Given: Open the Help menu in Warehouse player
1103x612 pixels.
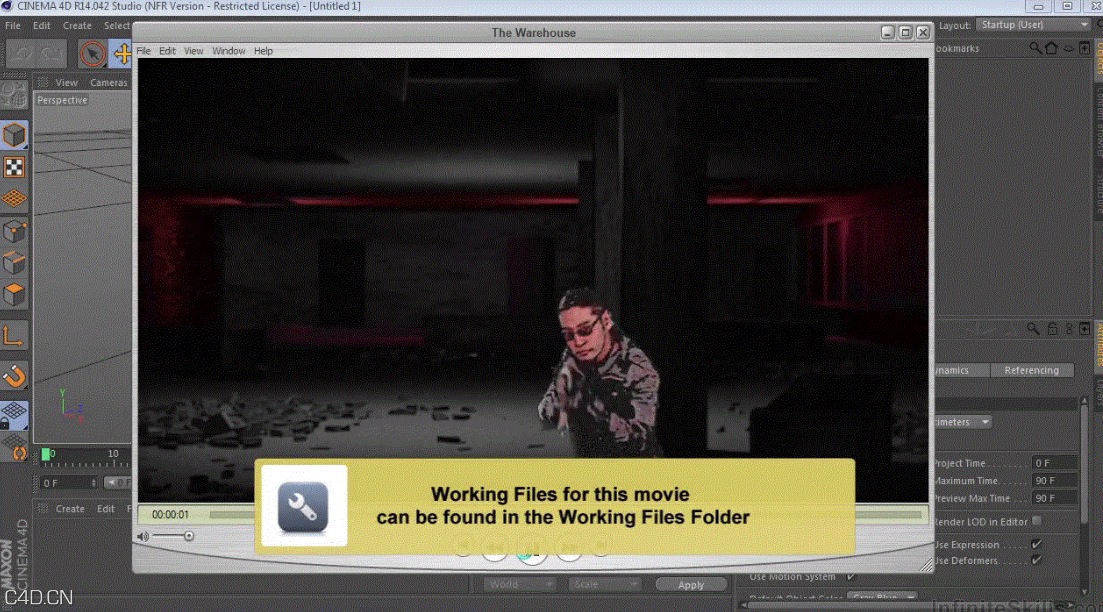Looking at the screenshot, I should coord(263,51).
